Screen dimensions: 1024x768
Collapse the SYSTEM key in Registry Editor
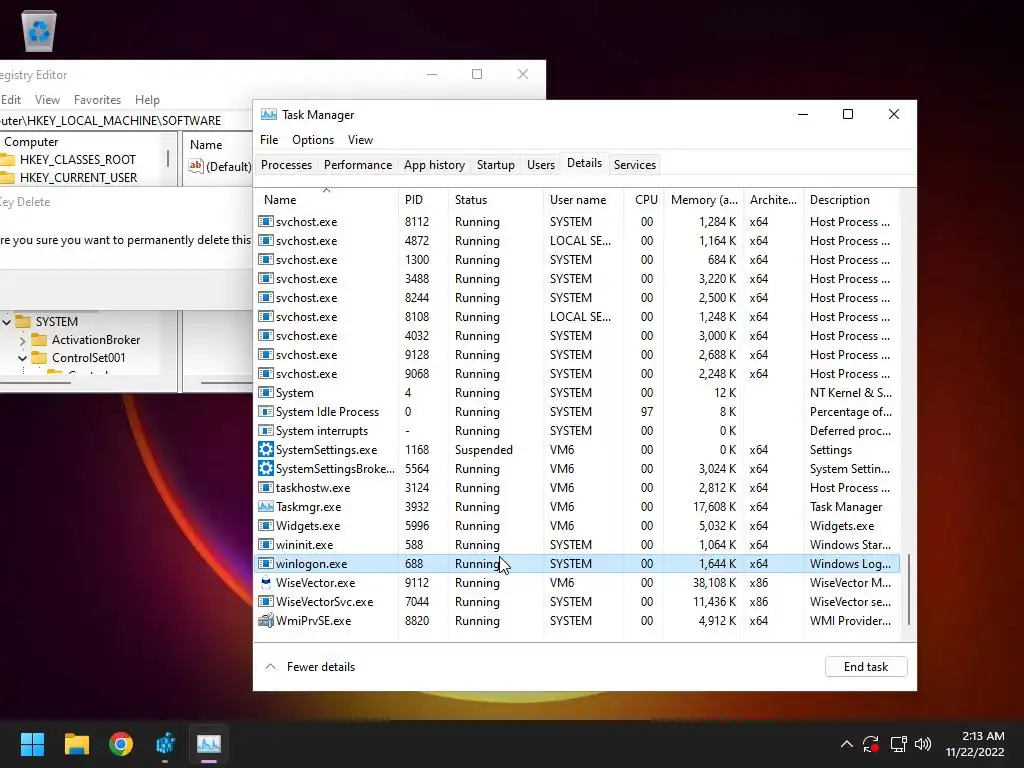pos(7,321)
